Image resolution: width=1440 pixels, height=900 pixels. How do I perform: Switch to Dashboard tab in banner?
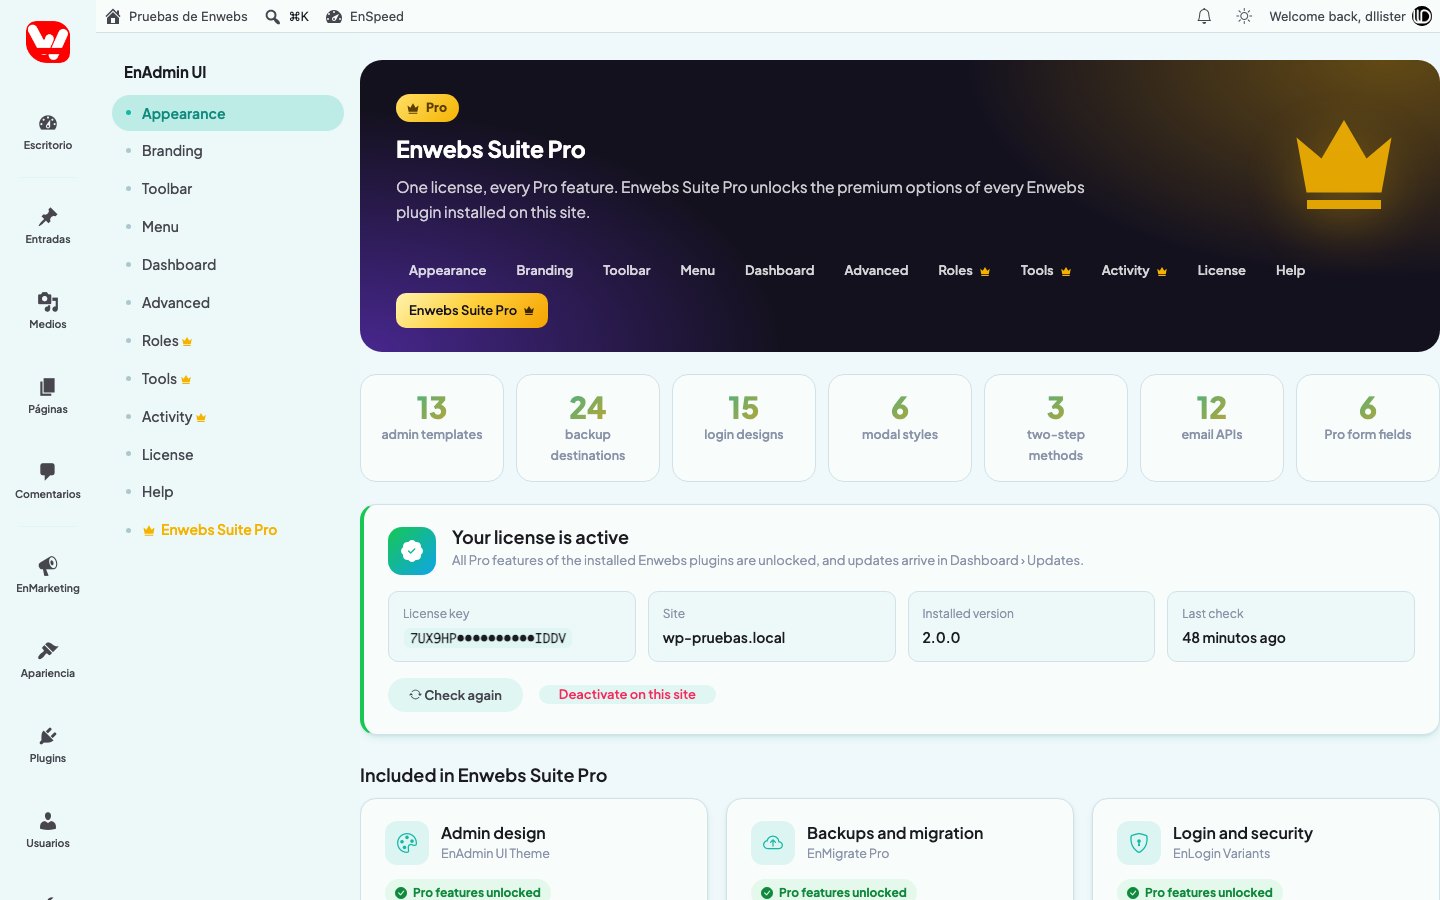[x=779, y=270]
